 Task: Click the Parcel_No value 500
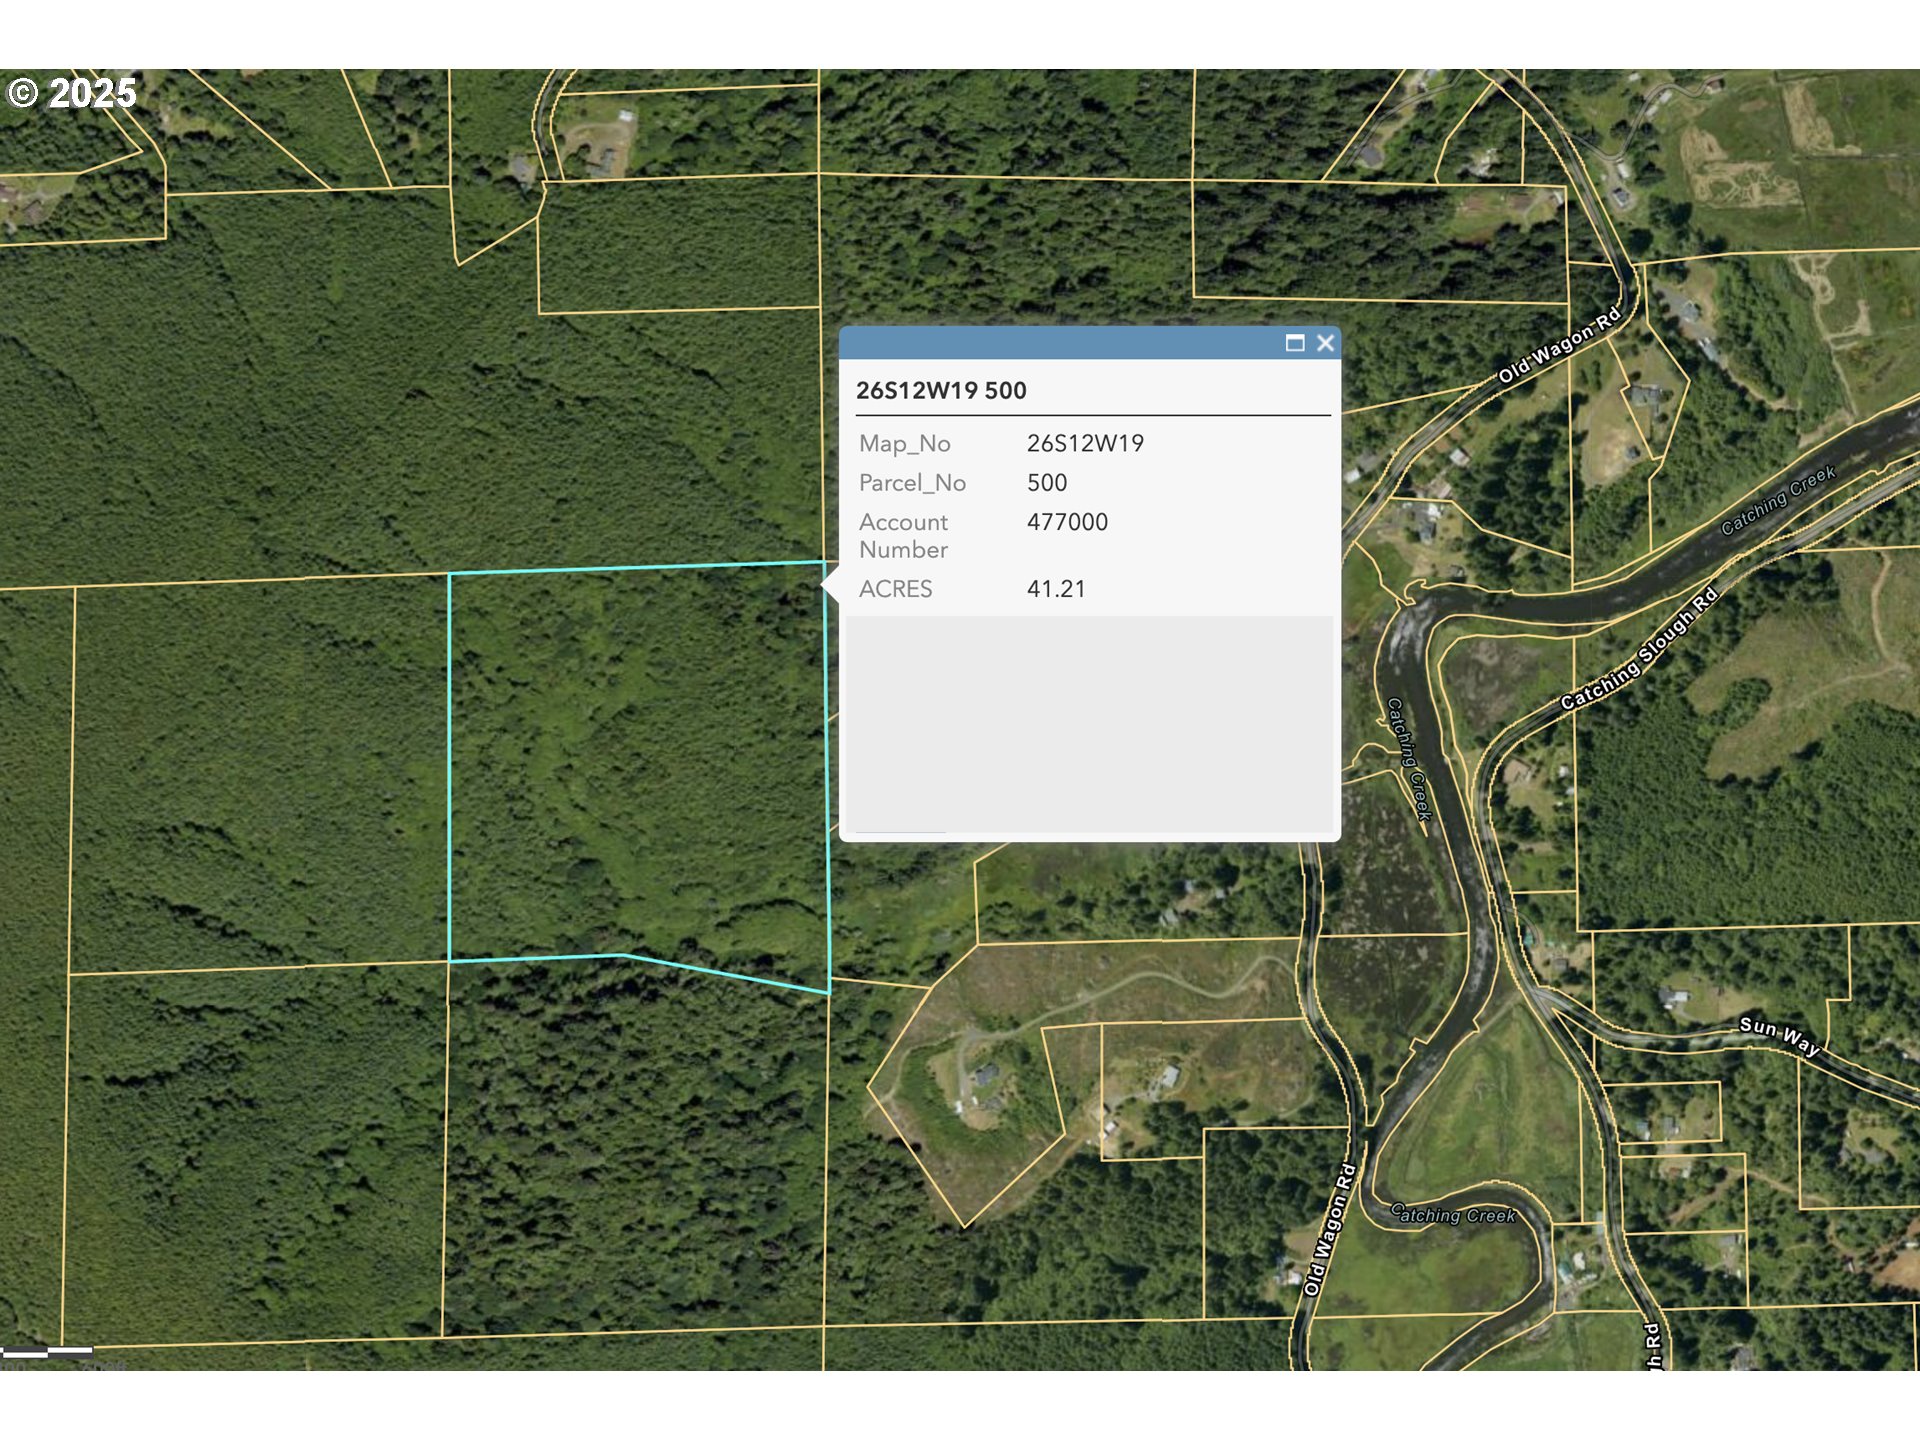point(1046,483)
